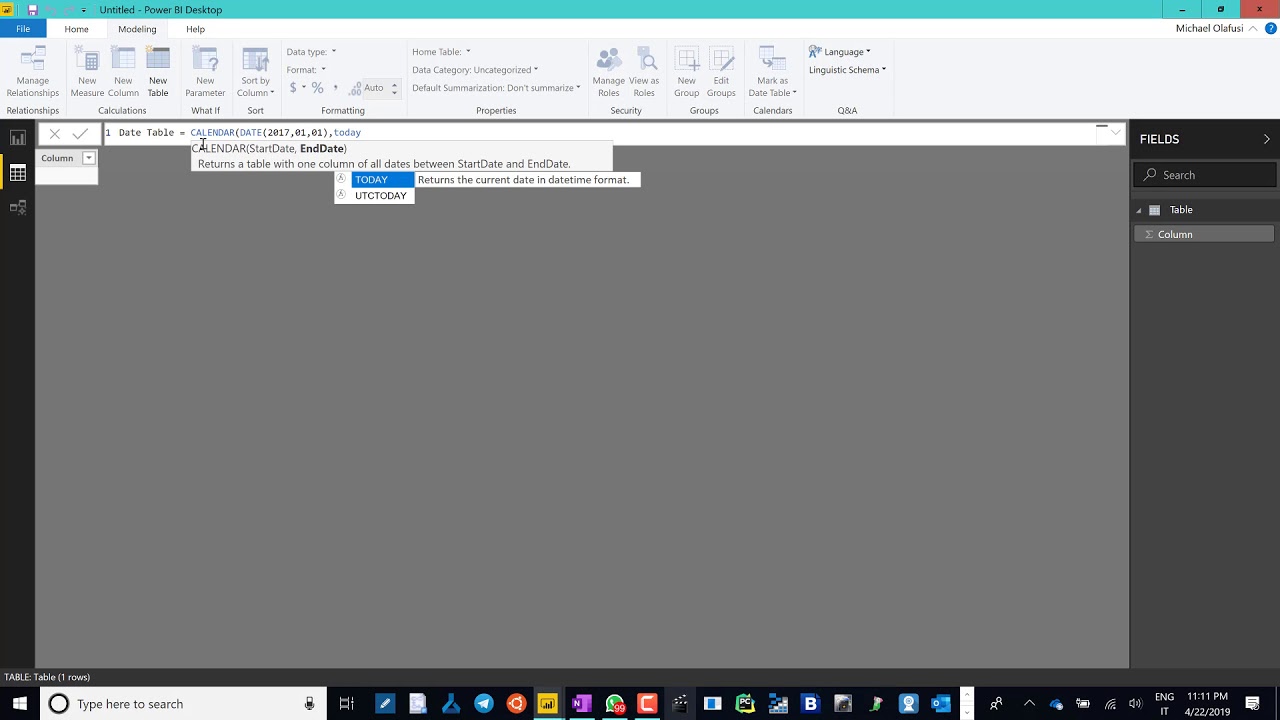Open Telegram from taskbar

(x=483, y=704)
